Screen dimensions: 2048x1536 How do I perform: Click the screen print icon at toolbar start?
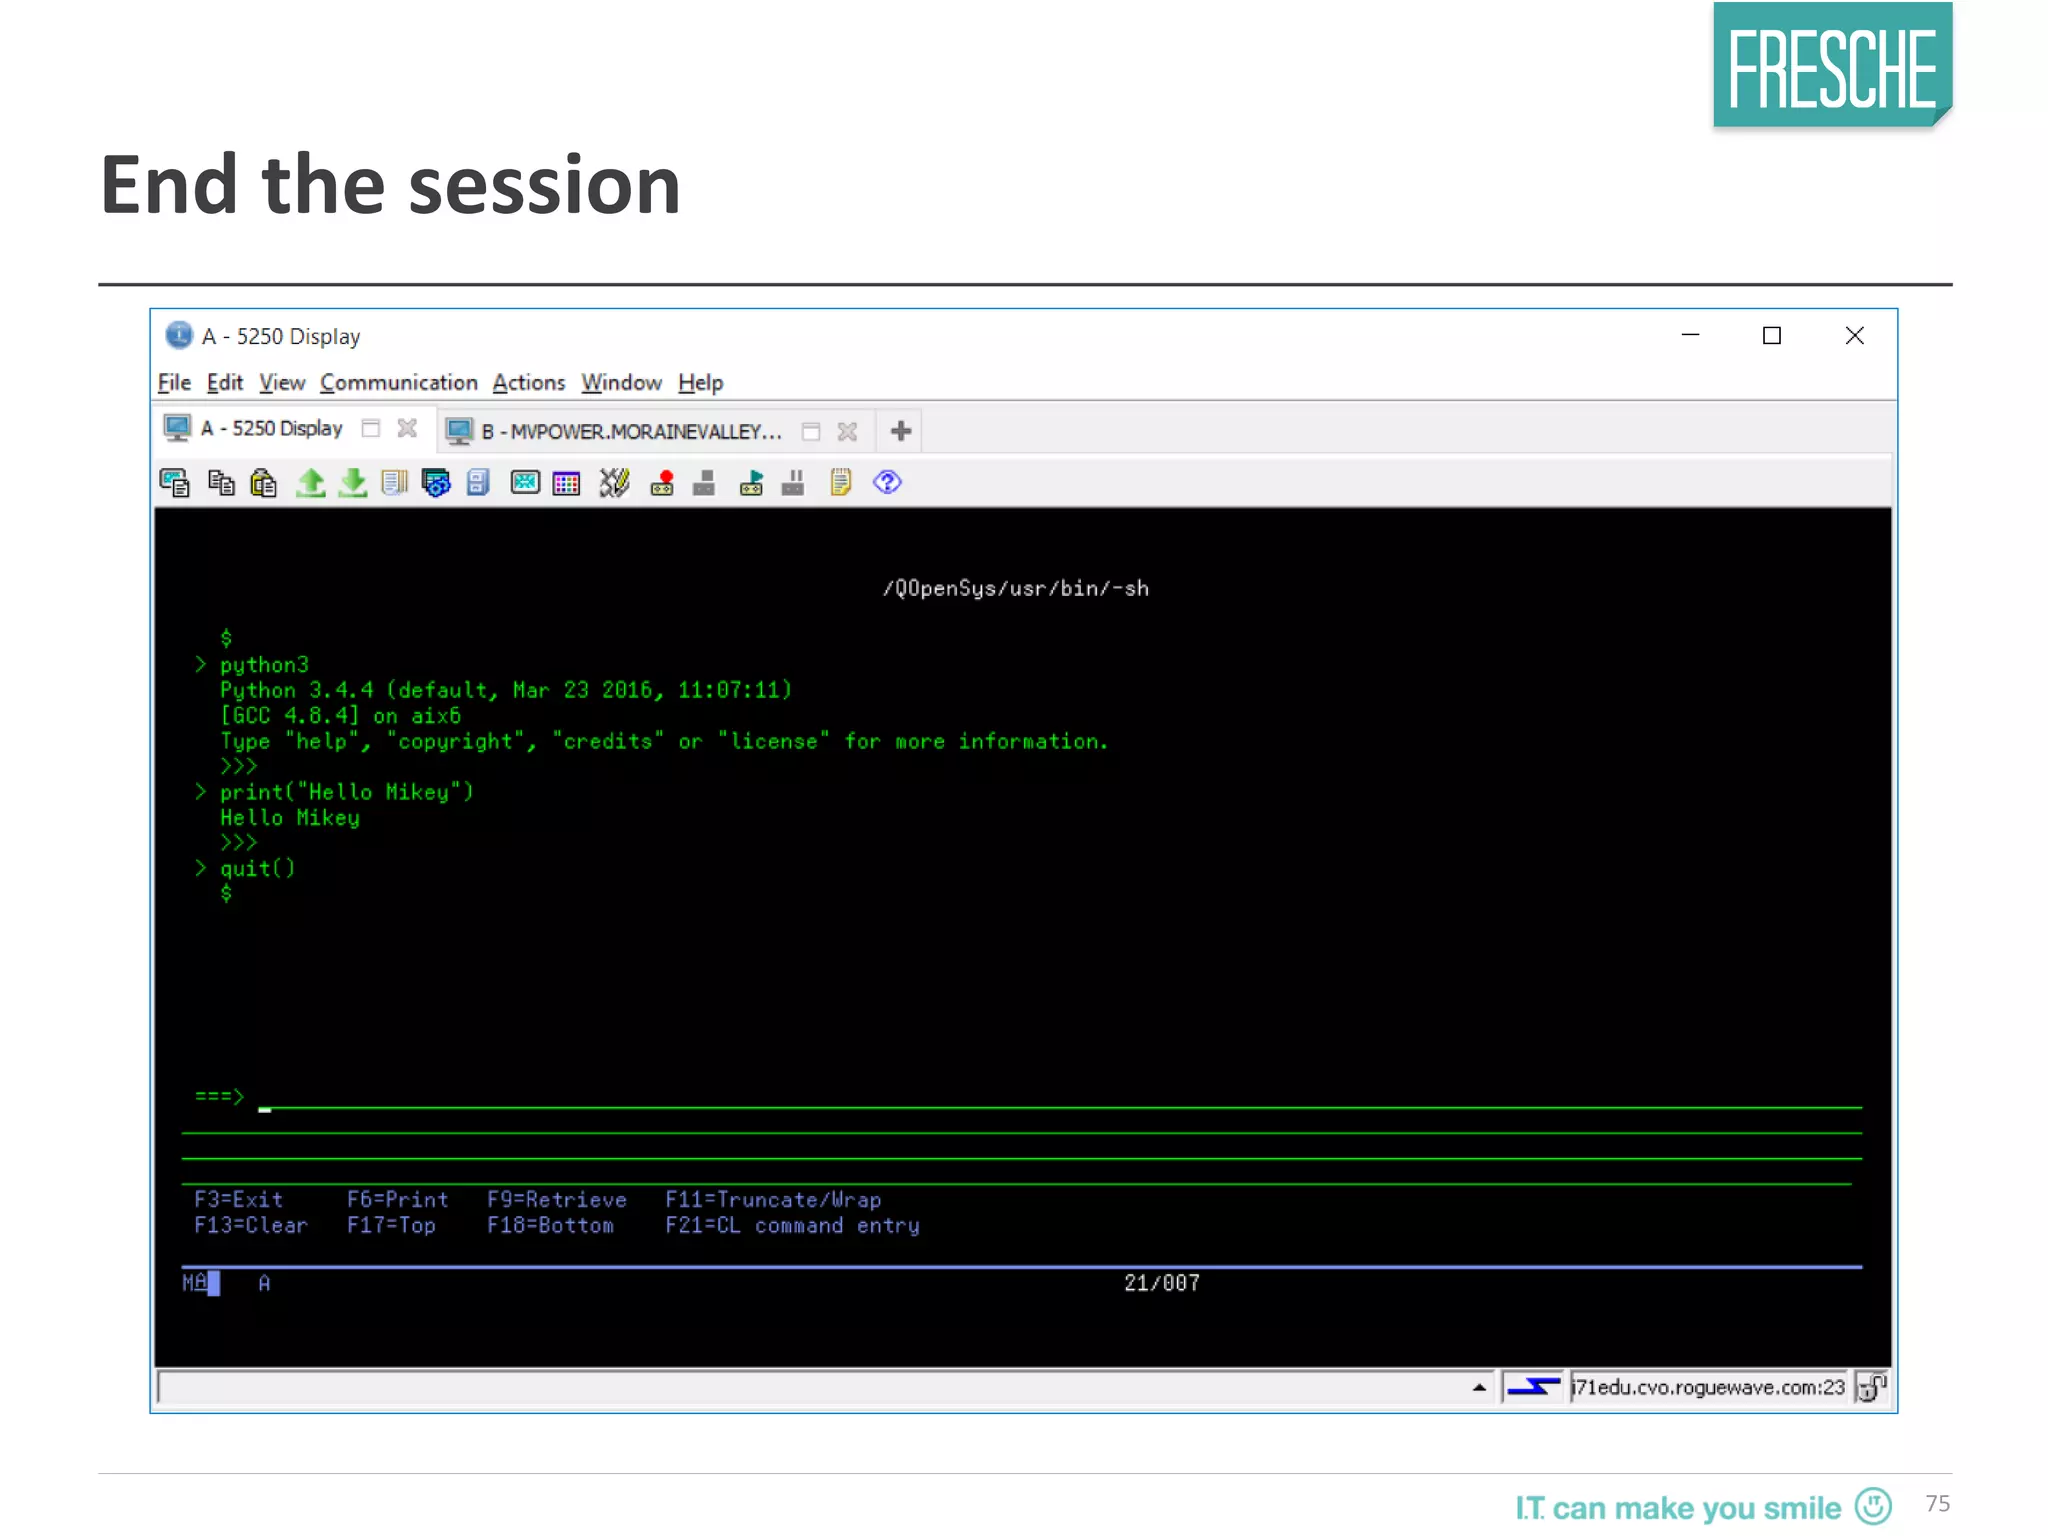click(x=175, y=483)
